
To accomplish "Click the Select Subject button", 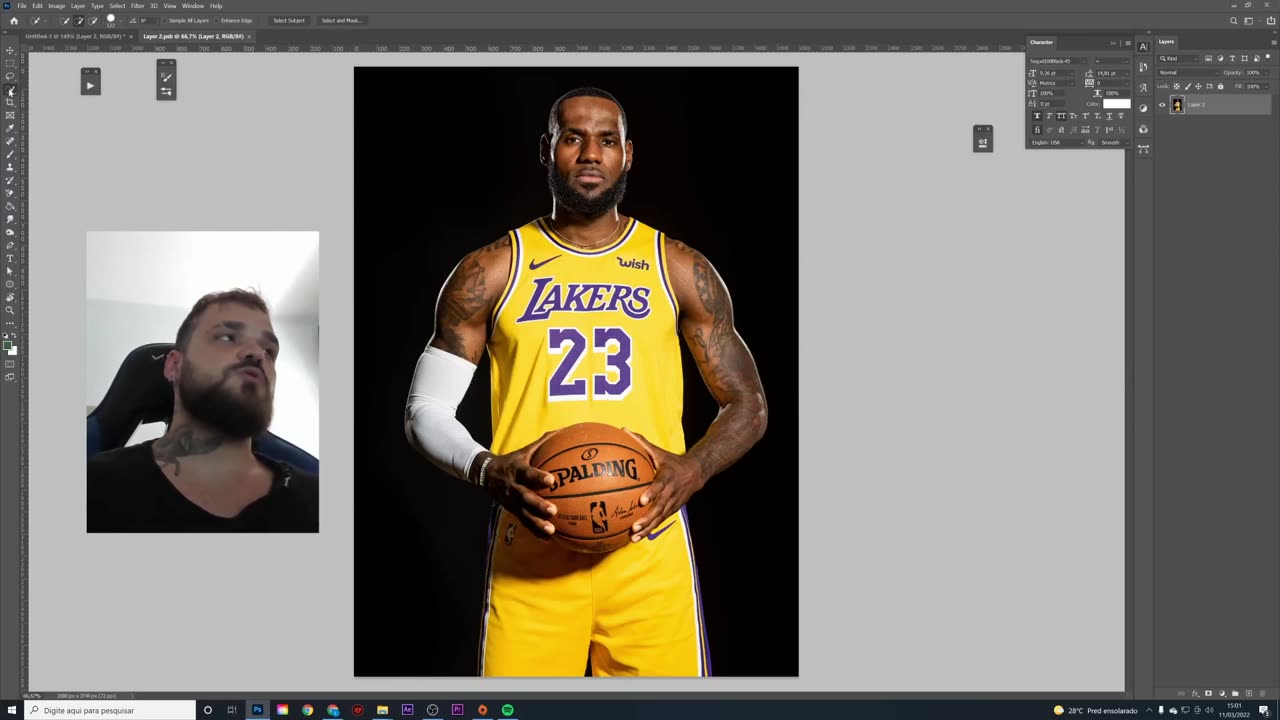I will click(x=289, y=20).
